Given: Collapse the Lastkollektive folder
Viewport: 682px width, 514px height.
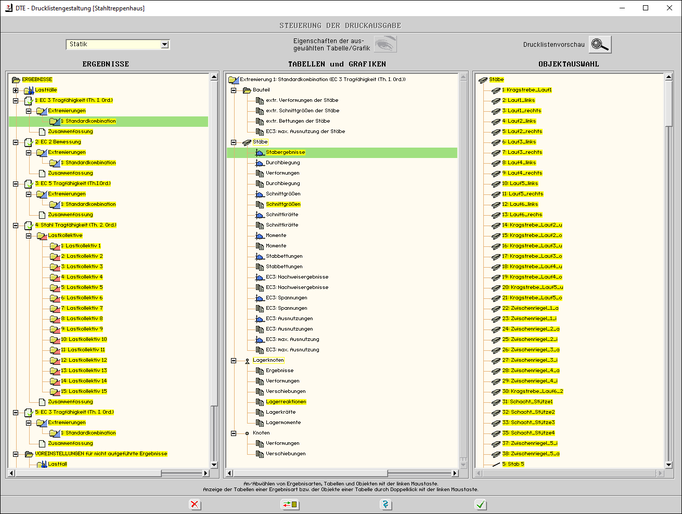Looking at the screenshot, I should 28,235.
